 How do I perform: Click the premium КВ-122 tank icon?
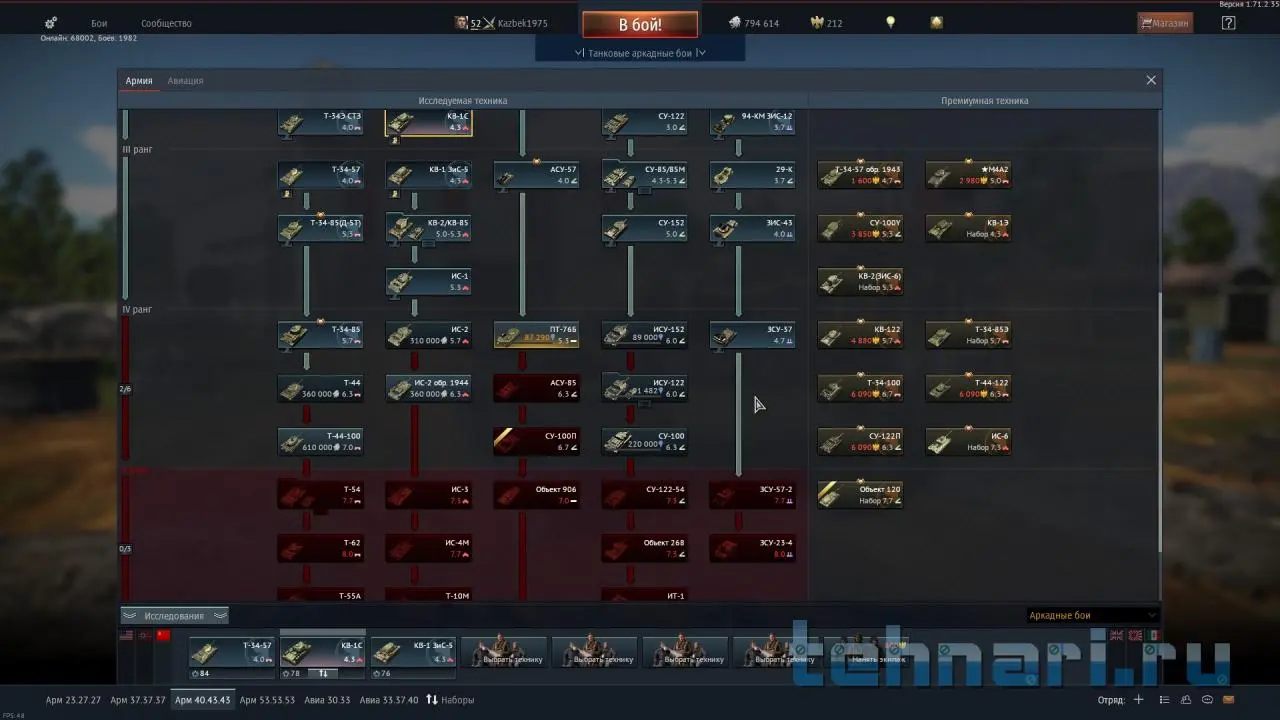(833, 335)
